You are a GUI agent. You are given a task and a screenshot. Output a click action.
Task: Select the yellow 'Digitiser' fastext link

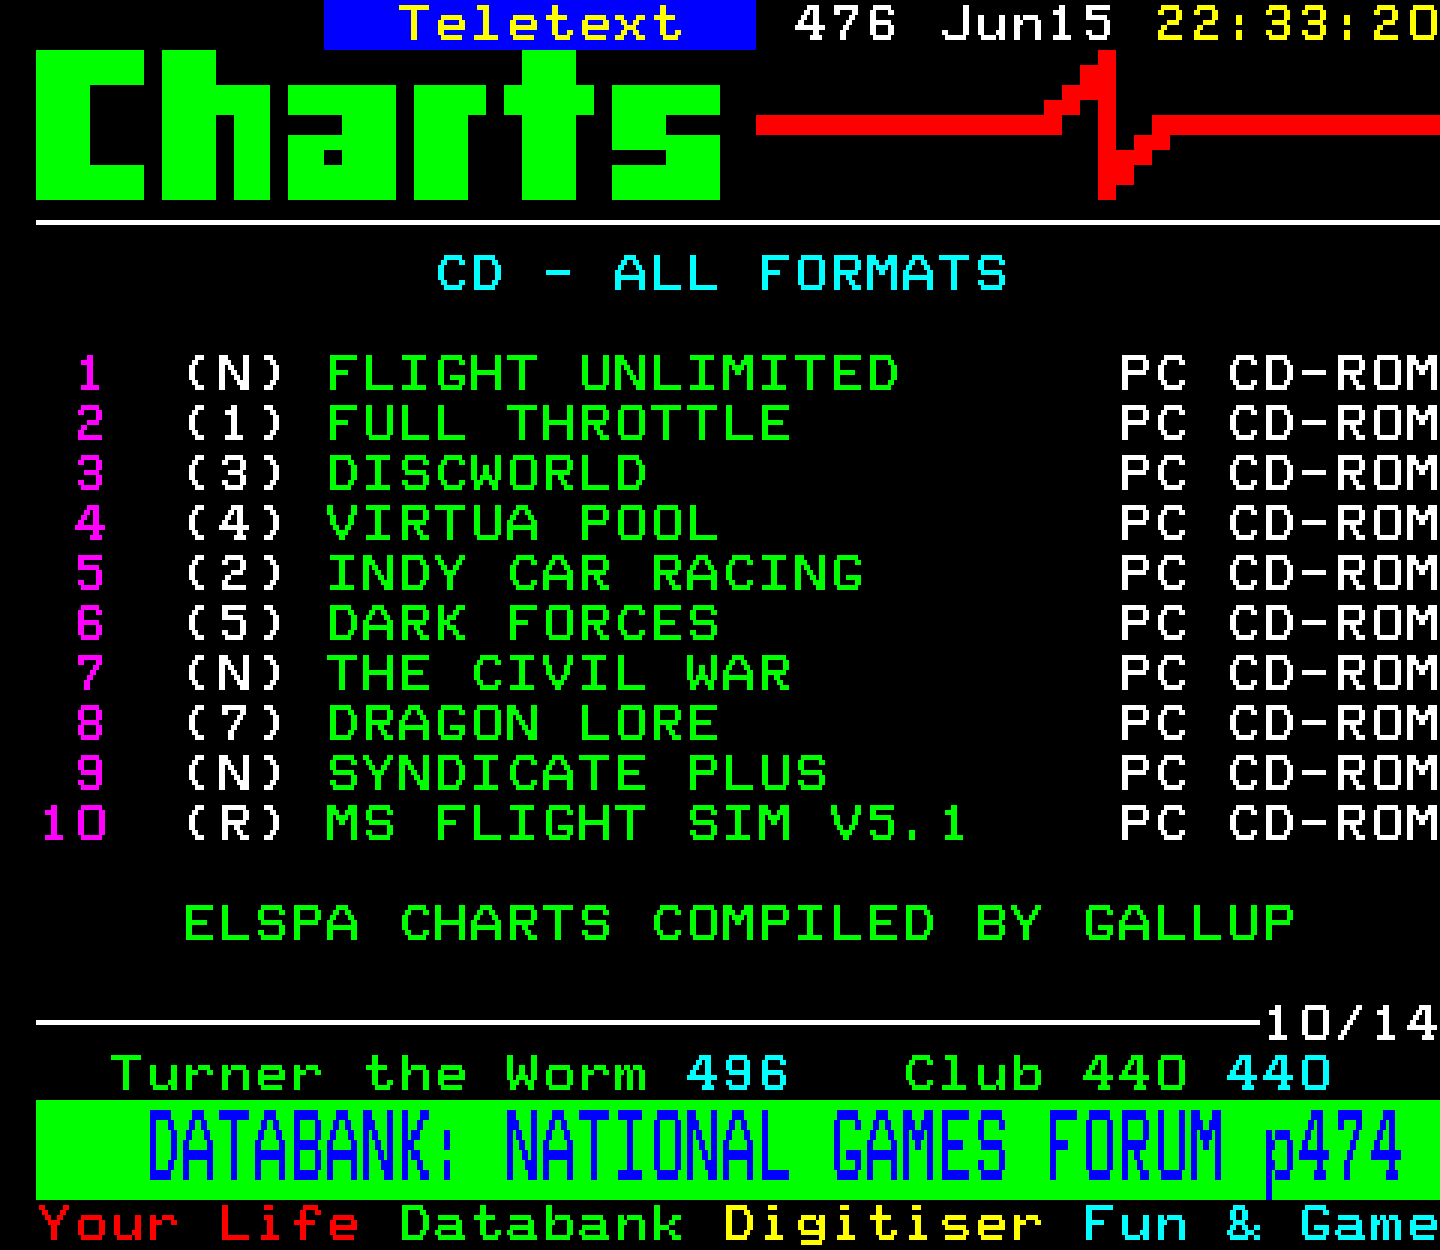pos(882,1224)
